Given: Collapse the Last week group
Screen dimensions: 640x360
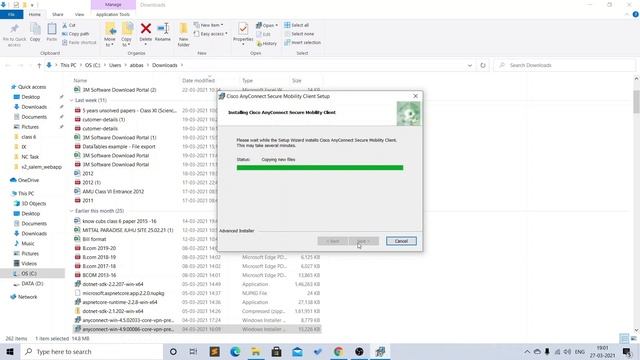Looking at the screenshot, I should (x=71, y=100).
